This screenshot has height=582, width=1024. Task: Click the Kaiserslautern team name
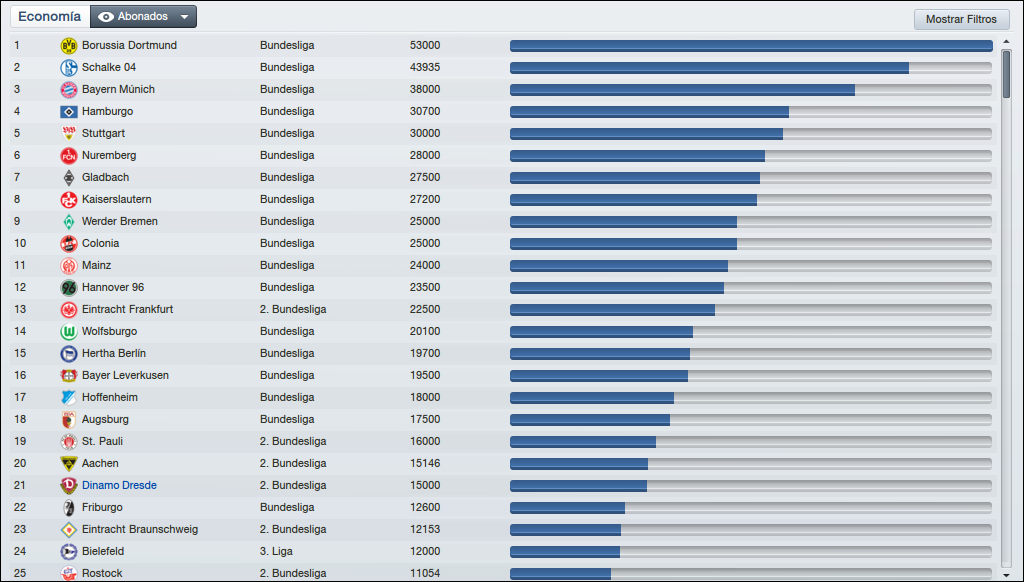pos(117,199)
